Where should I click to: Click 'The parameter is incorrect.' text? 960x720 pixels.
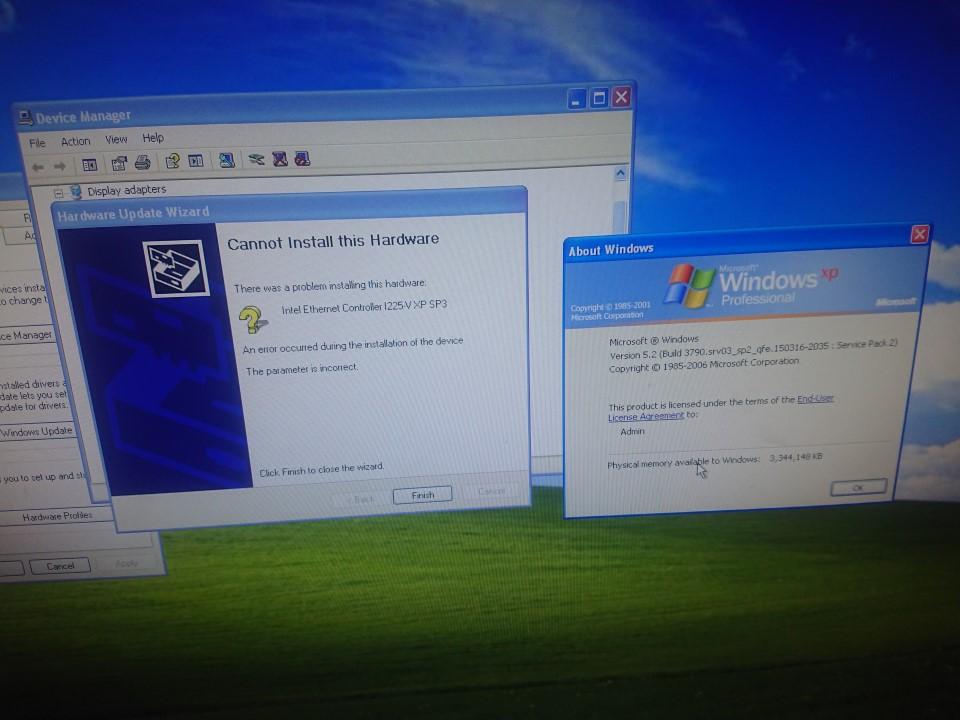click(x=301, y=369)
